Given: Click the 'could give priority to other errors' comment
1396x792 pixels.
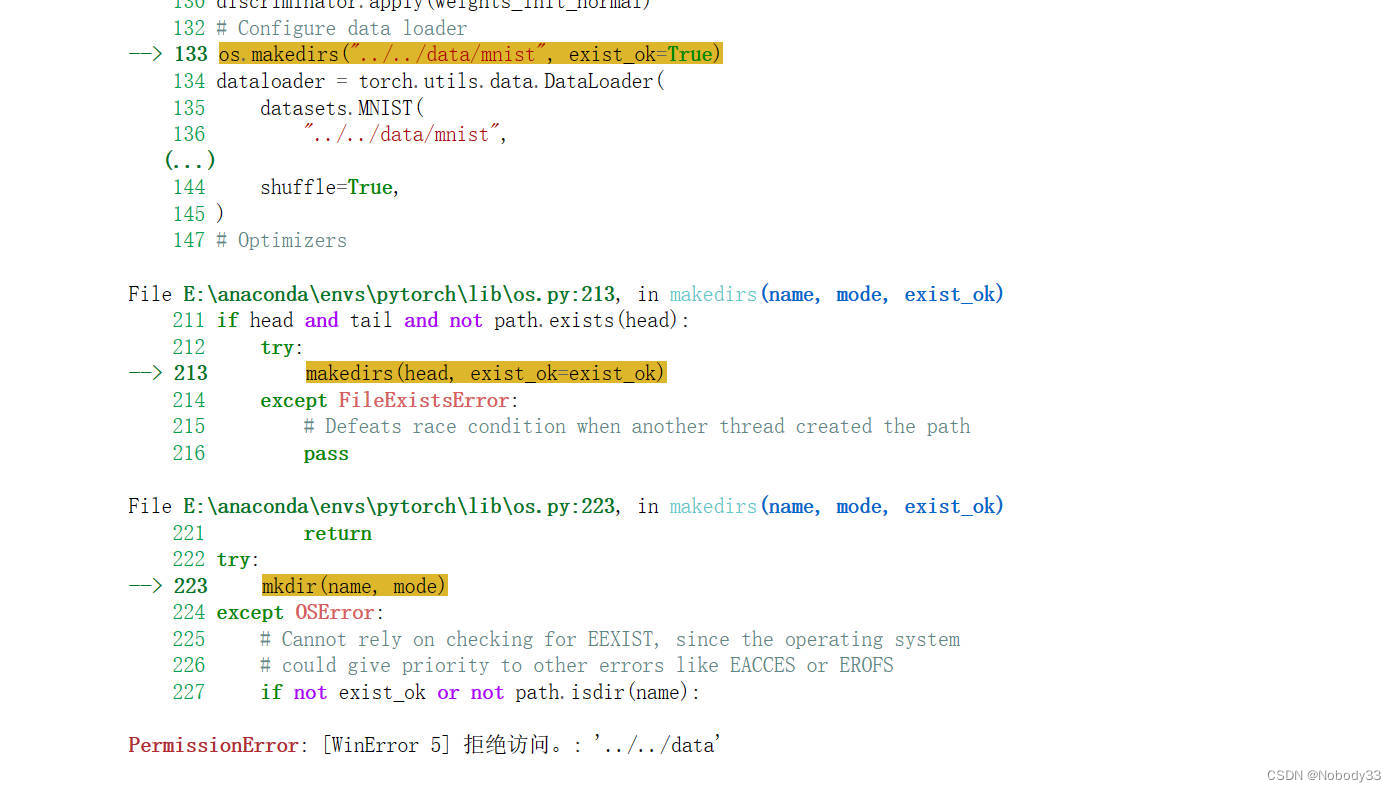Looking at the screenshot, I should (x=577, y=665).
